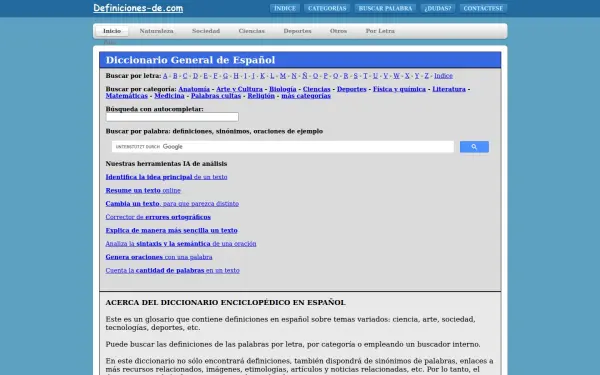Open the Religión category link
This screenshot has height=375, width=600.
[261, 96]
